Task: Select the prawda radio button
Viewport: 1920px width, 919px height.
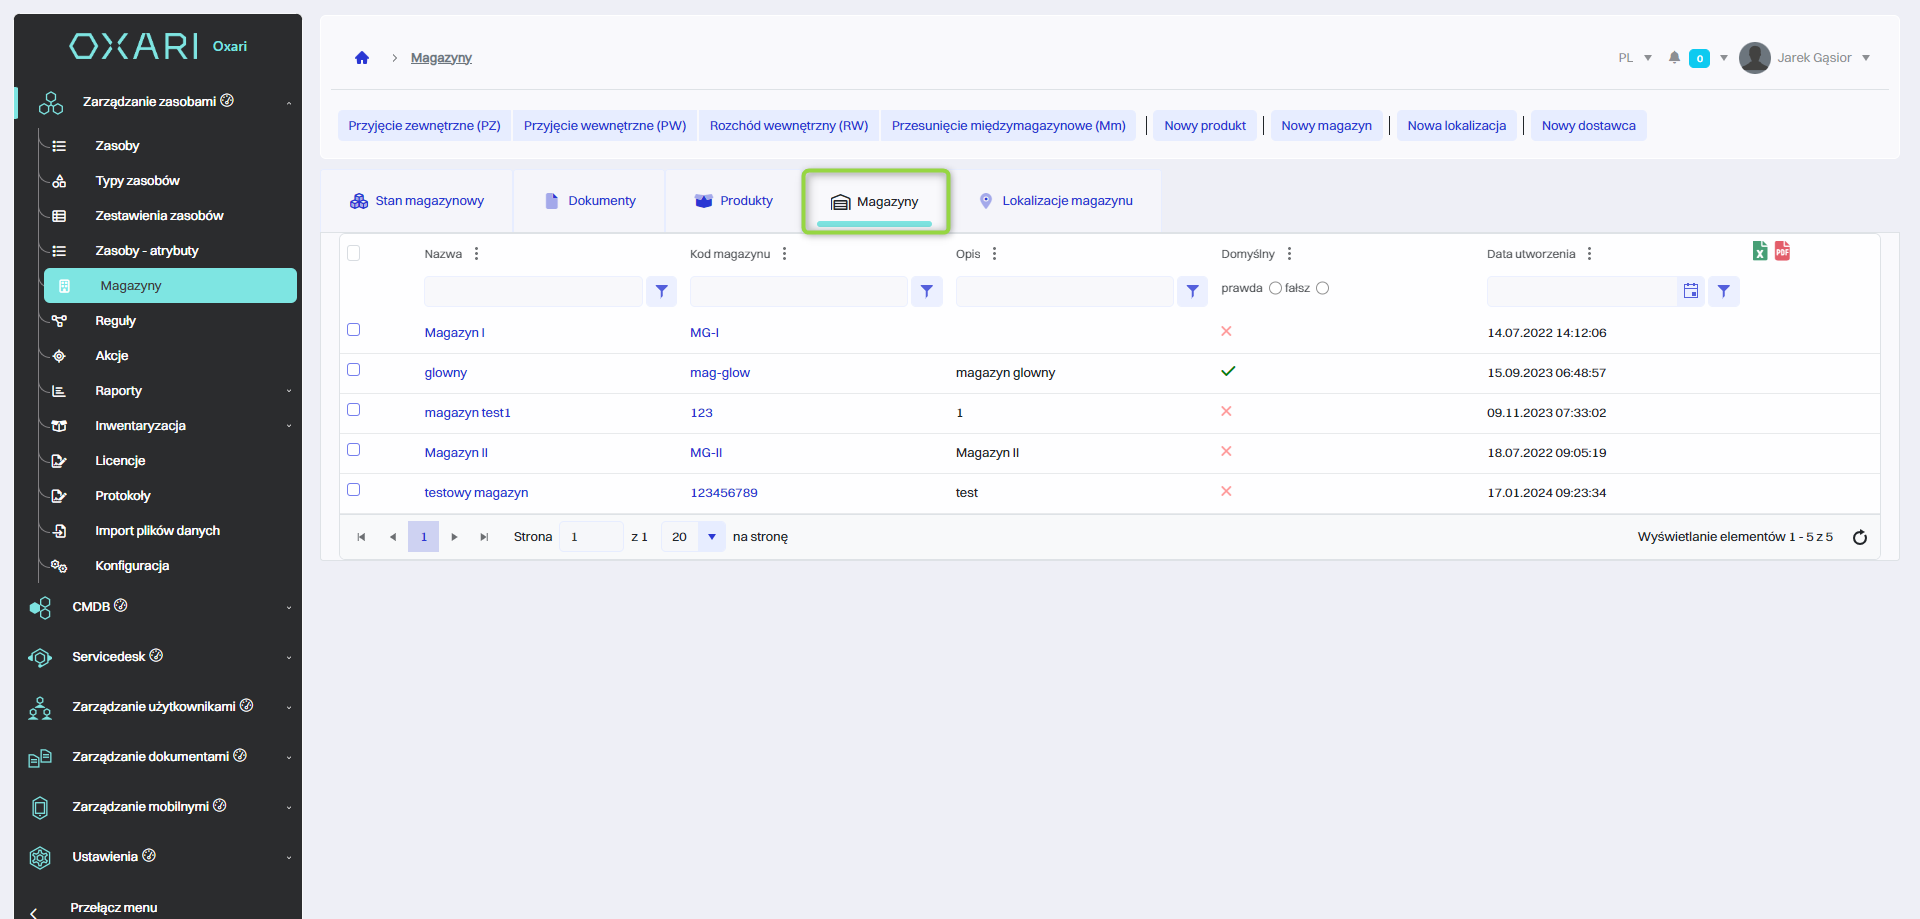Action: tap(1275, 288)
